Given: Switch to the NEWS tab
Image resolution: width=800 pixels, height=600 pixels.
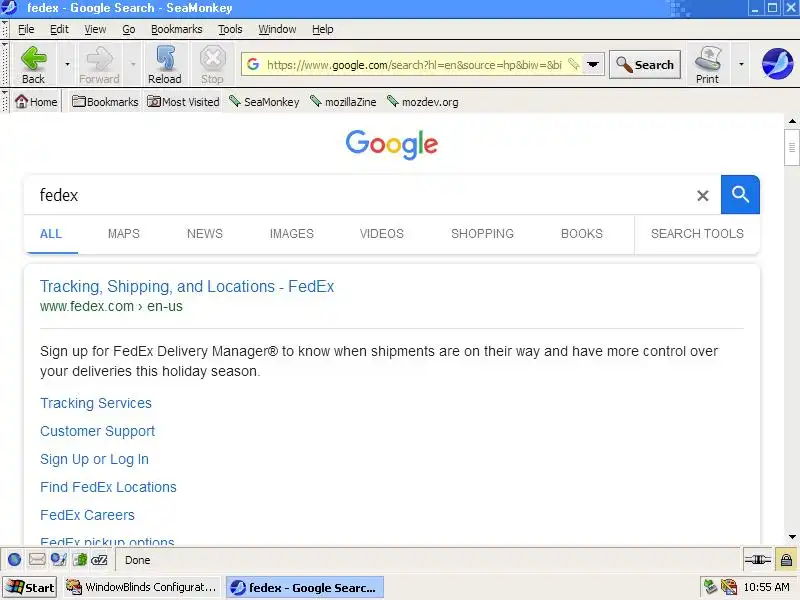Looking at the screenshot, I should 205,234.
